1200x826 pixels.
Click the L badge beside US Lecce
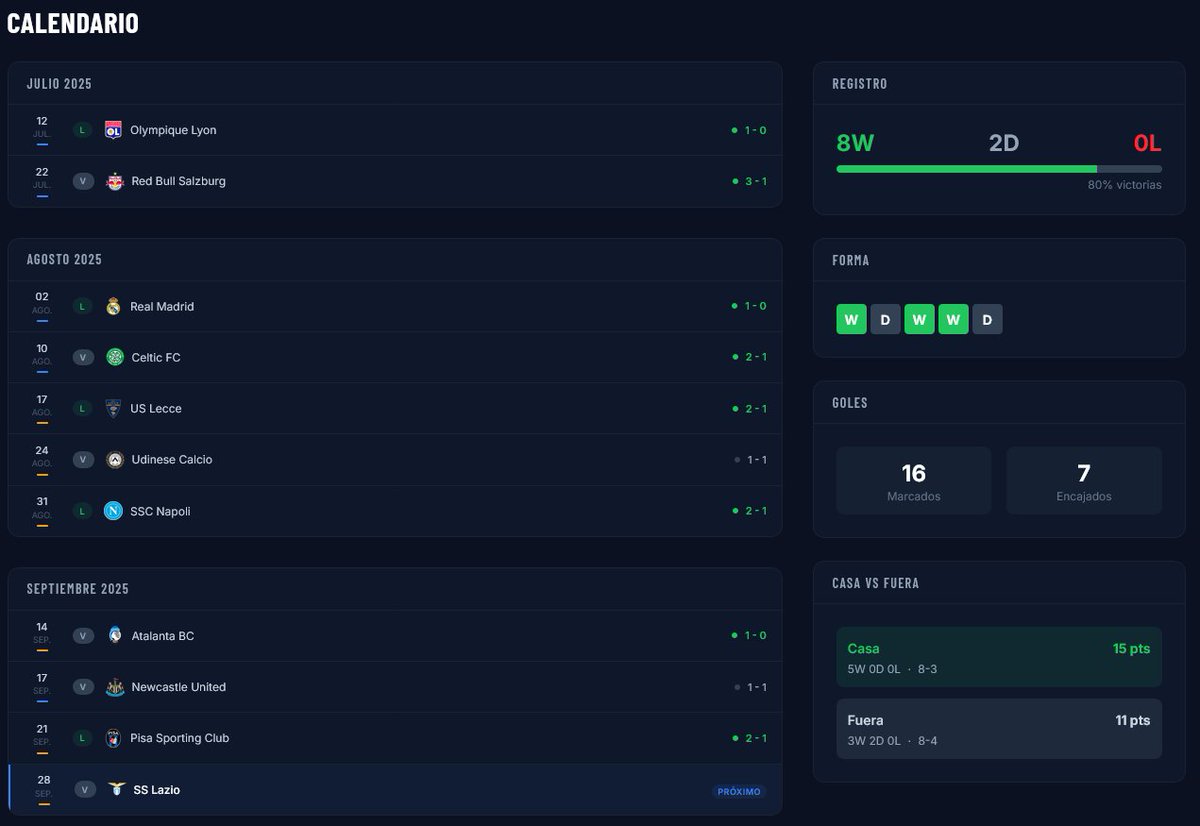click(82, 408)
